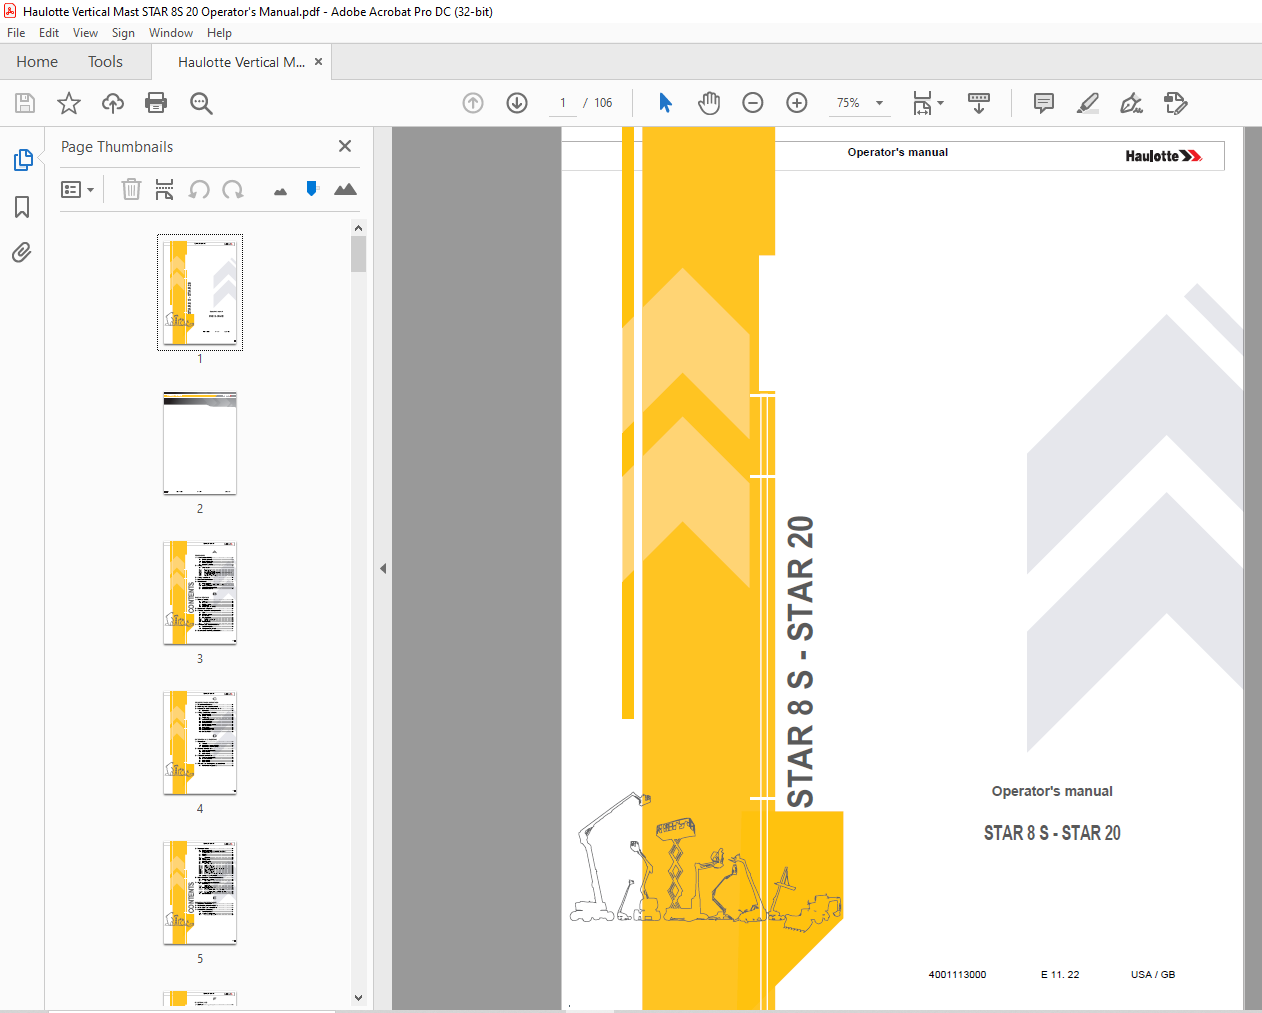Viewport: 1262px width, 1013px height.
Task: Click thumbnails scrollbar down arrow
Action: pyautogui.click(x=358, y=997)
